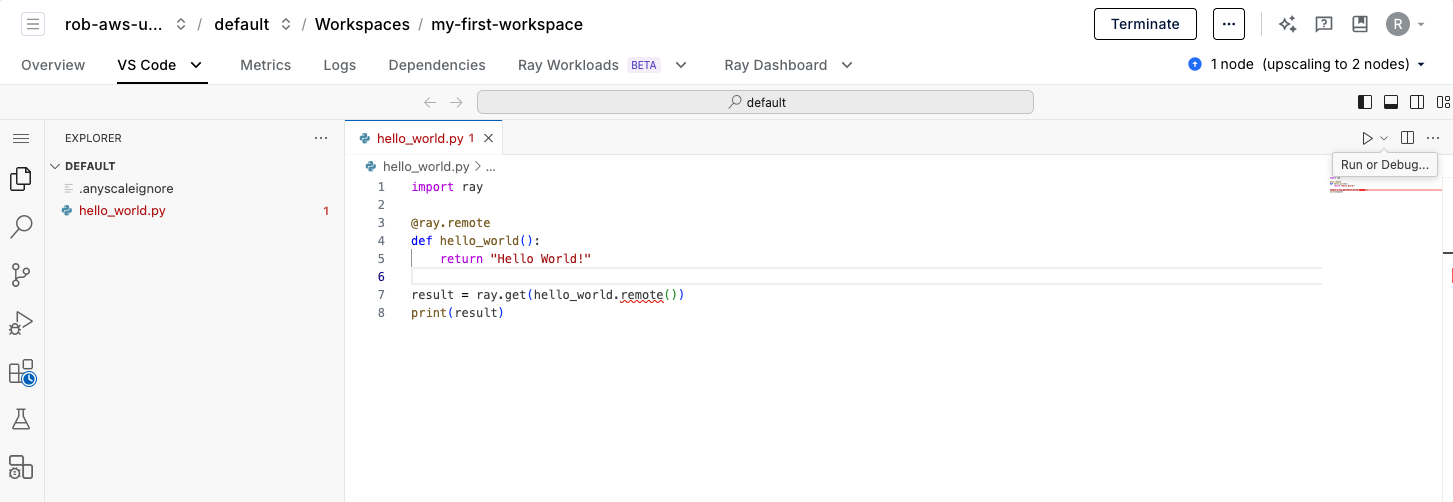Open the documentation bookmark icon

[x=1359, y=24]
